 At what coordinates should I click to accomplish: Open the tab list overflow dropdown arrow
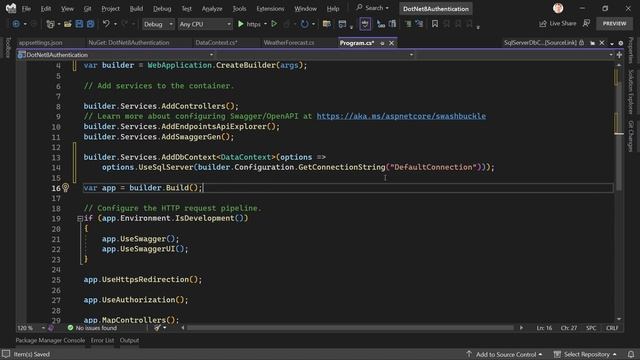611,43
